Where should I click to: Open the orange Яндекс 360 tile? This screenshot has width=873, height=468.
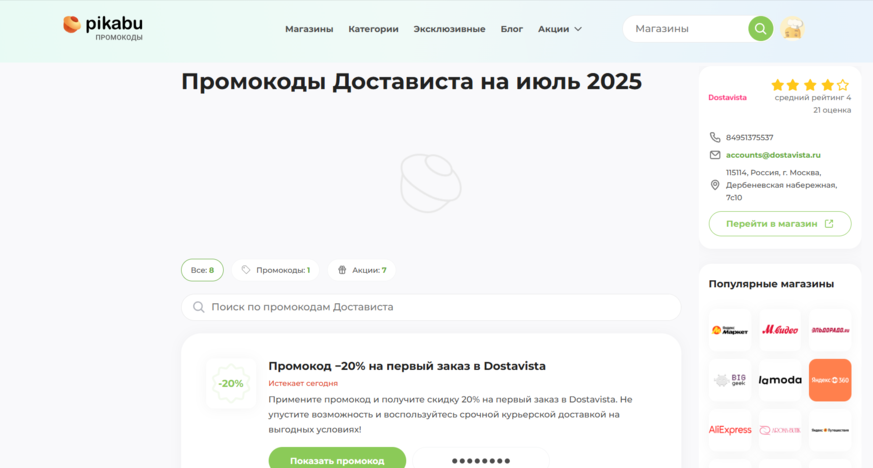(830, 380)
